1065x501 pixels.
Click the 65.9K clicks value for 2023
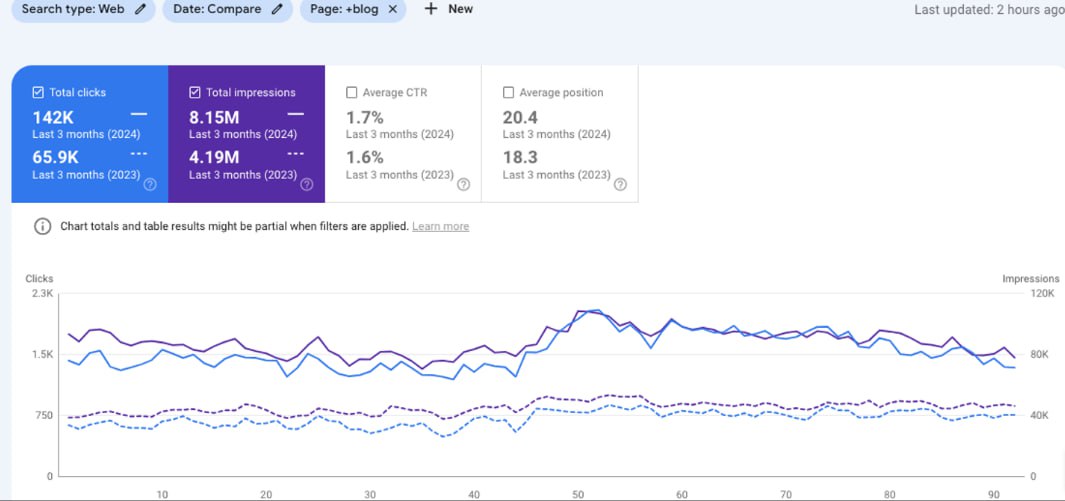[56, 157]
